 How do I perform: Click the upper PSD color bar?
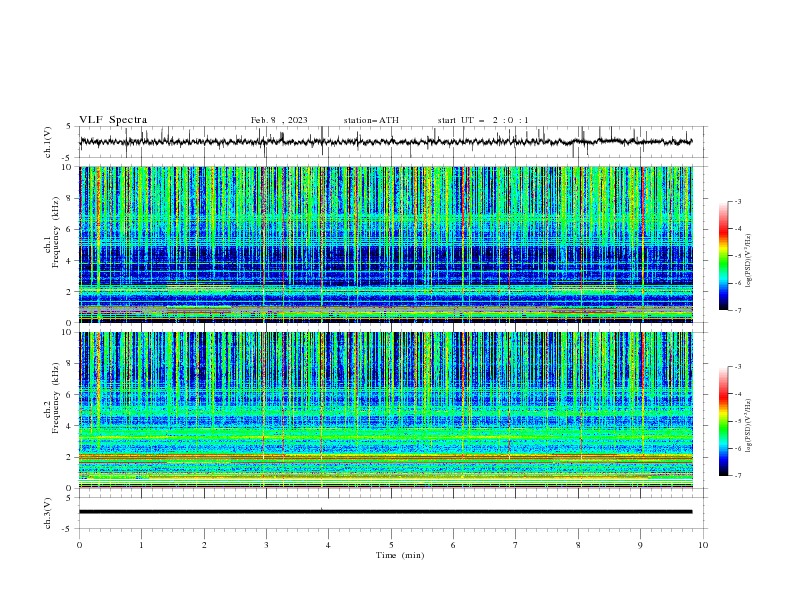coord(724,256)
